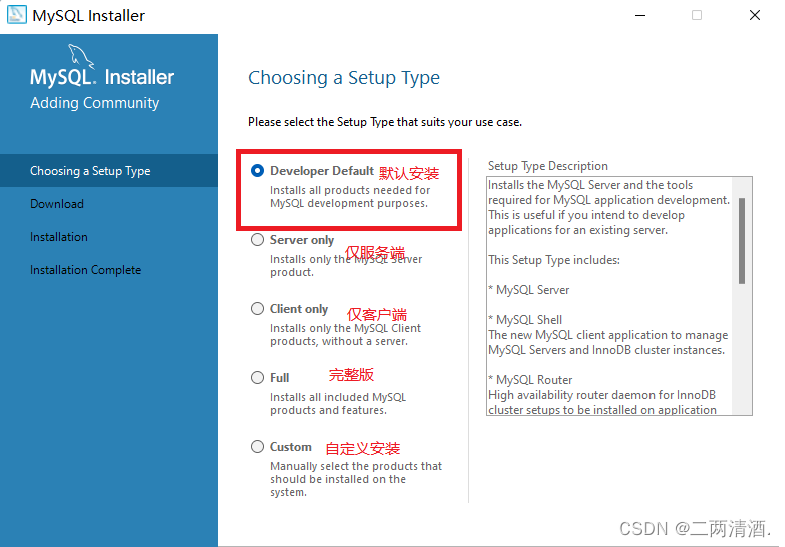Click the Full option description text
Viewport: 785px width, 547px height.
click(338, 403)
